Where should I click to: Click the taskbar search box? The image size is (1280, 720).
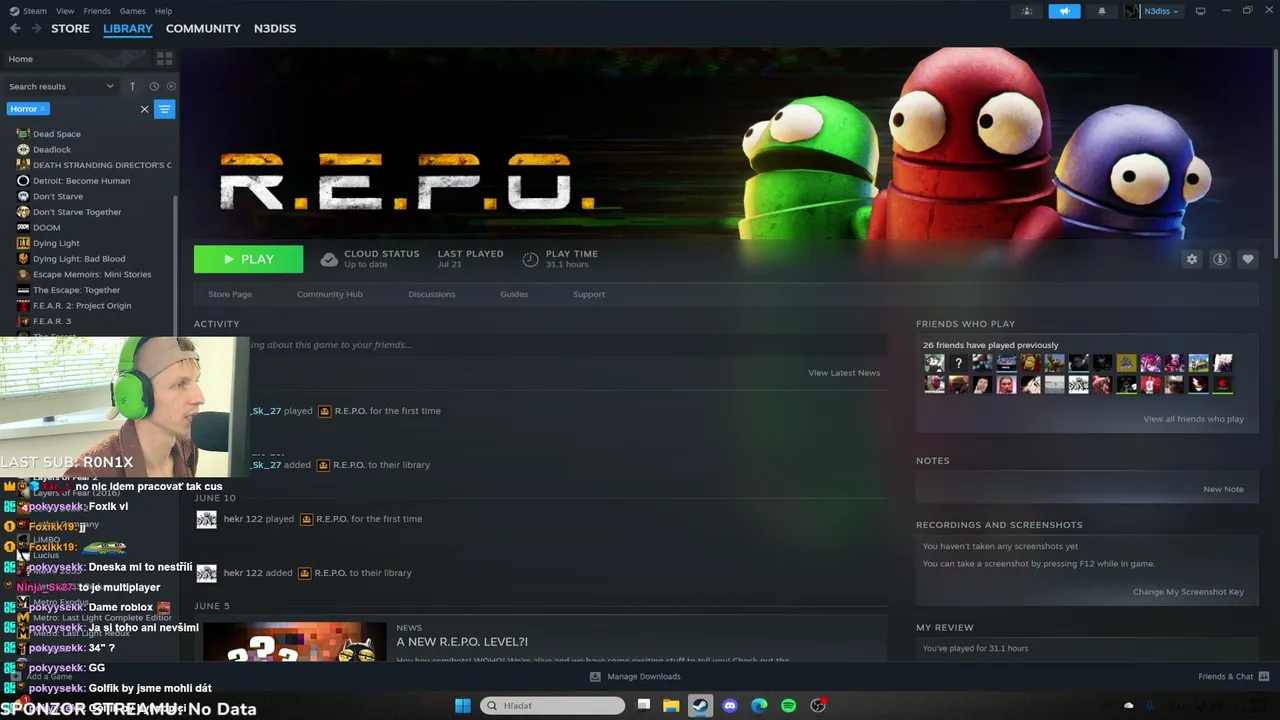[x=553, y=706]
